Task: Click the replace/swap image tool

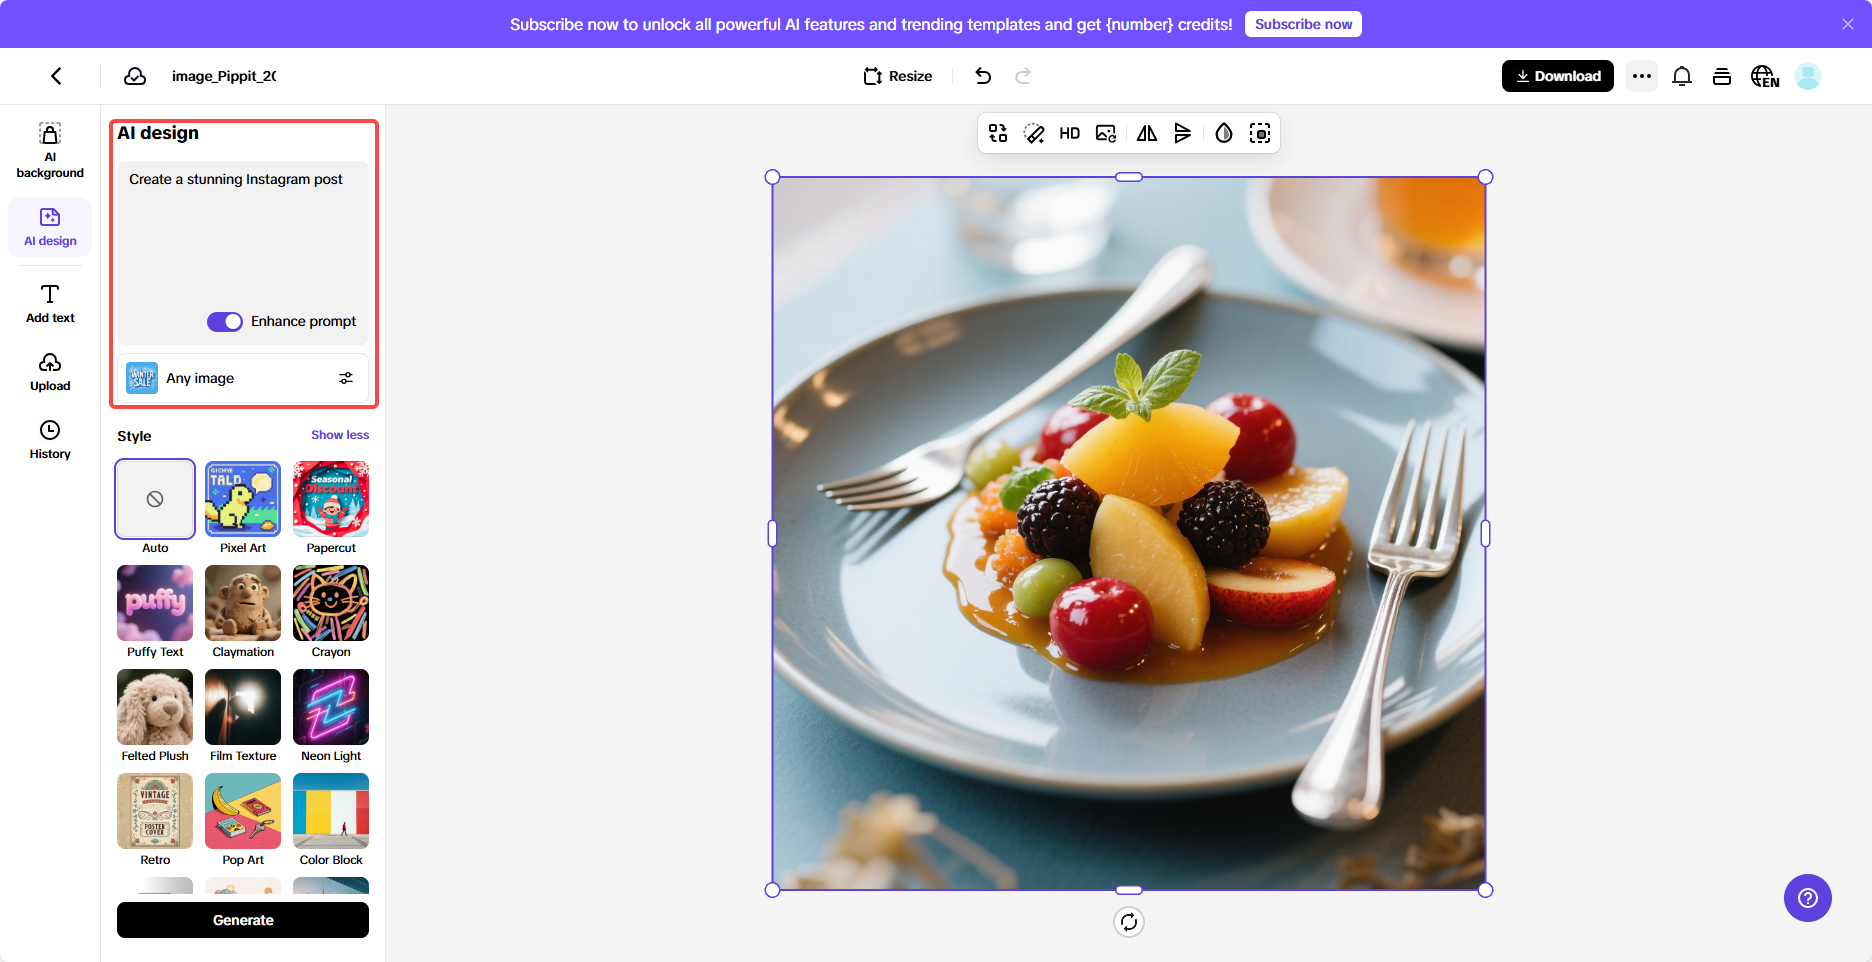Action: point(998,133)
